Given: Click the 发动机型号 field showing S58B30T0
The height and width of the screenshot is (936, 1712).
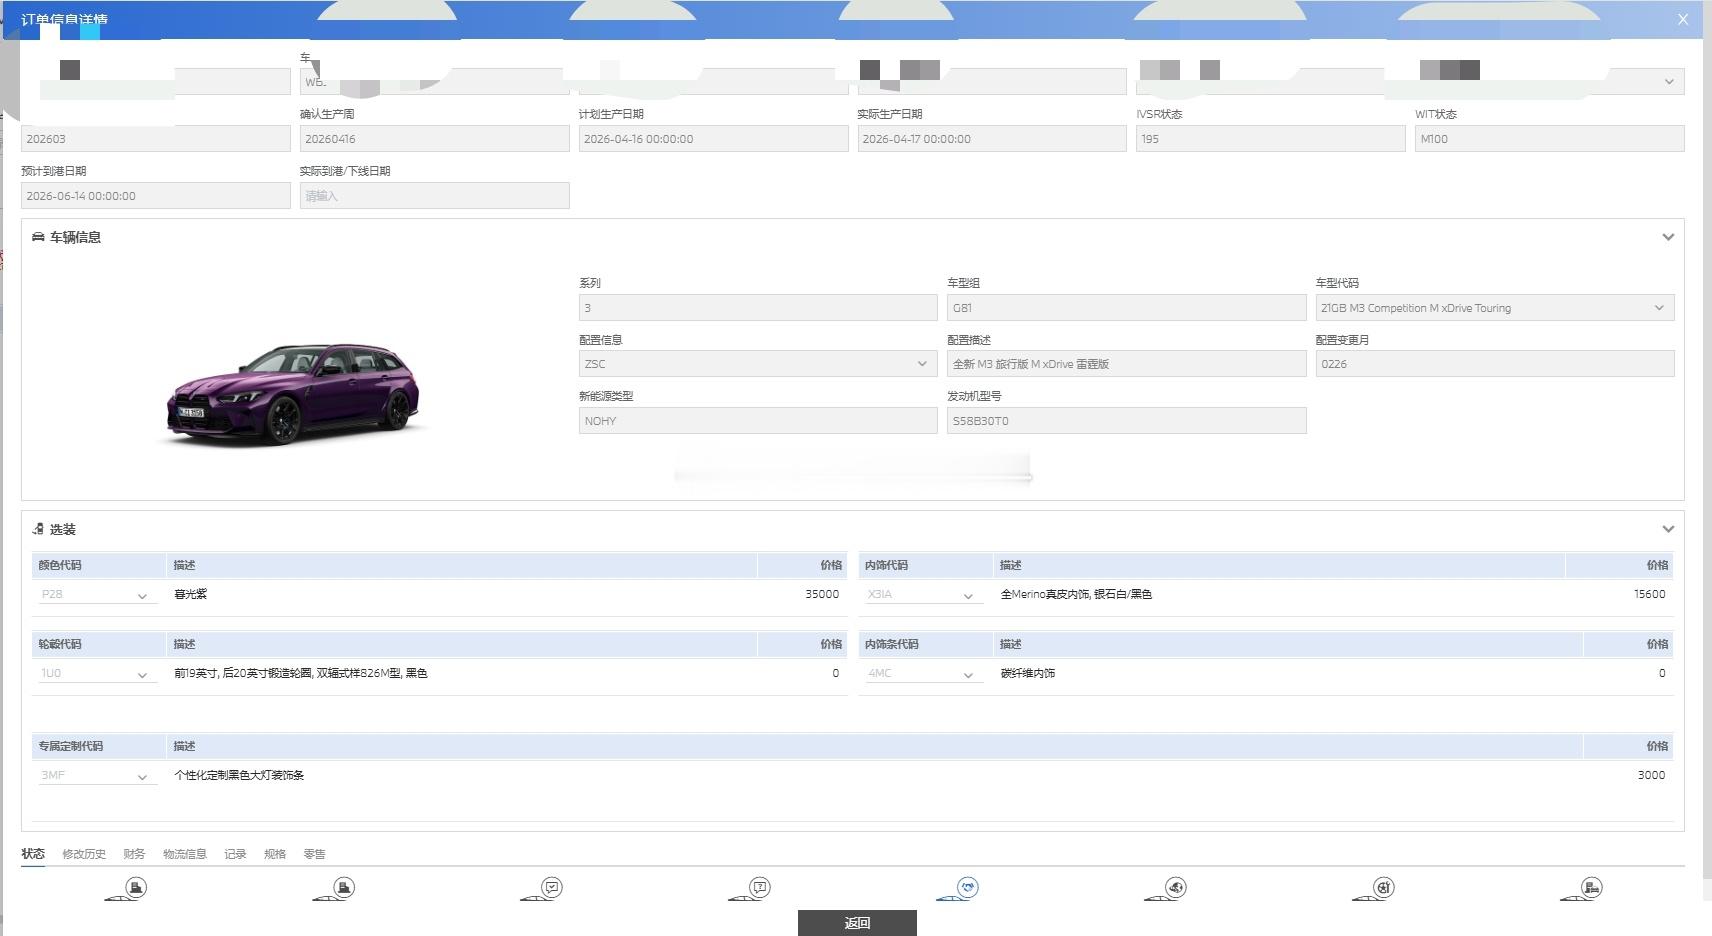Looking at the screenshot, I should pyautogui.click(x=1127, y=421).
